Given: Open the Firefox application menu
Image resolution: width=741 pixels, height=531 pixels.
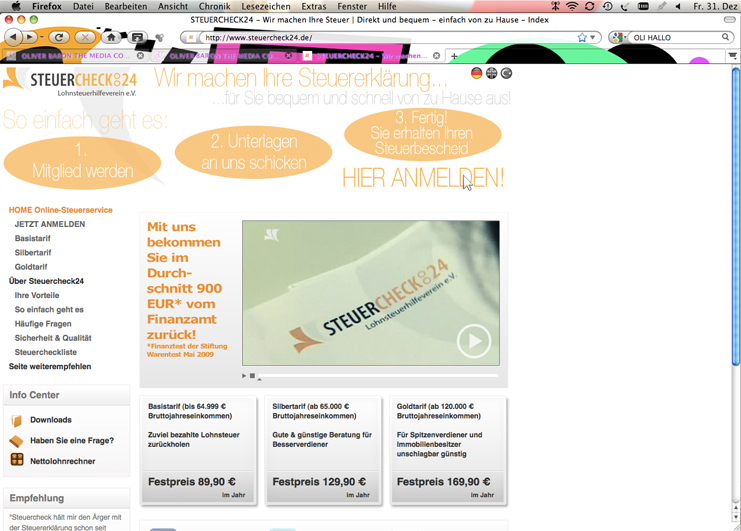Looking at the screenshot, I should pyautogui.click(x=47, y=6).
